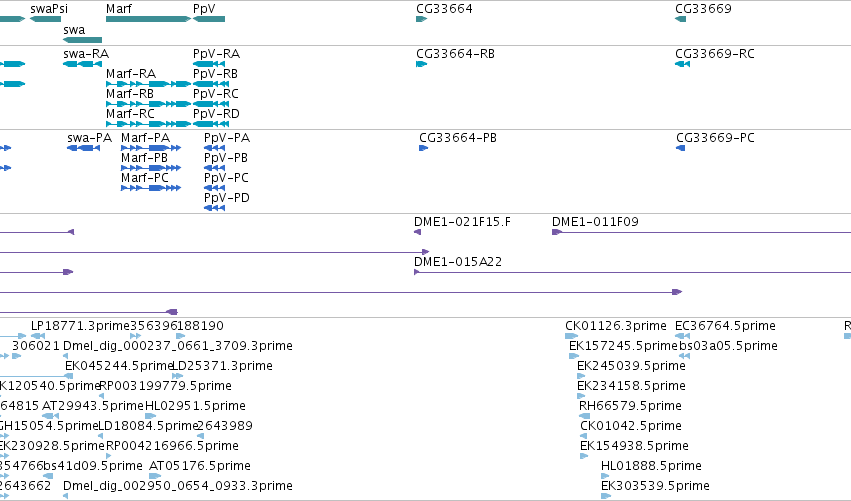Select the CK01042.5prime EST glyph

pos(584,437)
